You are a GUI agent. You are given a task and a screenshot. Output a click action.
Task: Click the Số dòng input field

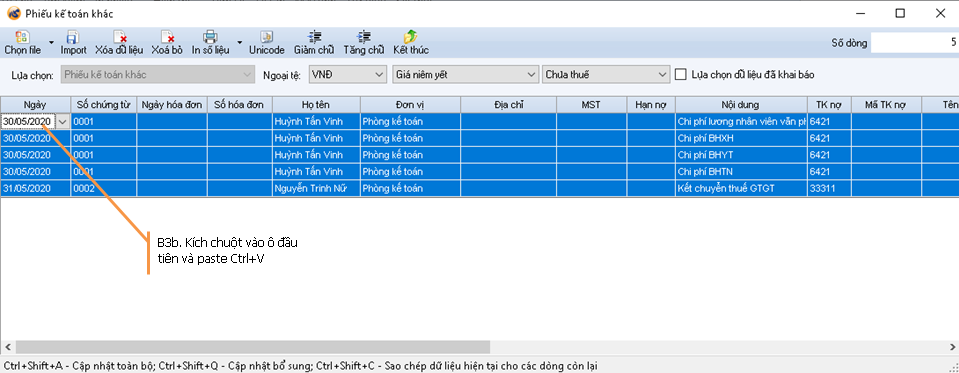tap(915, 43)
